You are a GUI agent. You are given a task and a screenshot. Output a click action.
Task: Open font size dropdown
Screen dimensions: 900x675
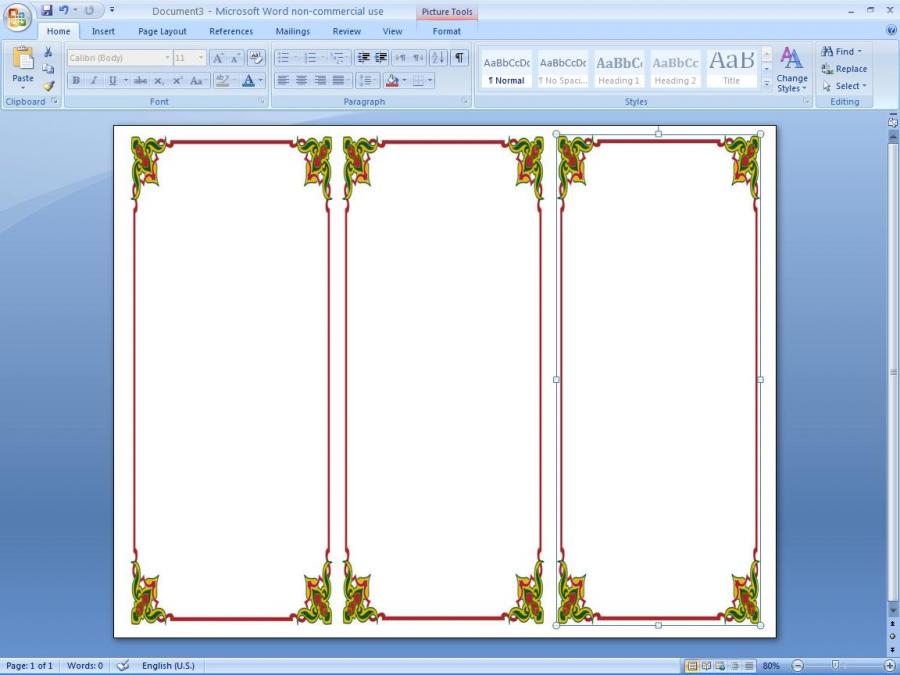pyautogui.click(x=201, y=58)
